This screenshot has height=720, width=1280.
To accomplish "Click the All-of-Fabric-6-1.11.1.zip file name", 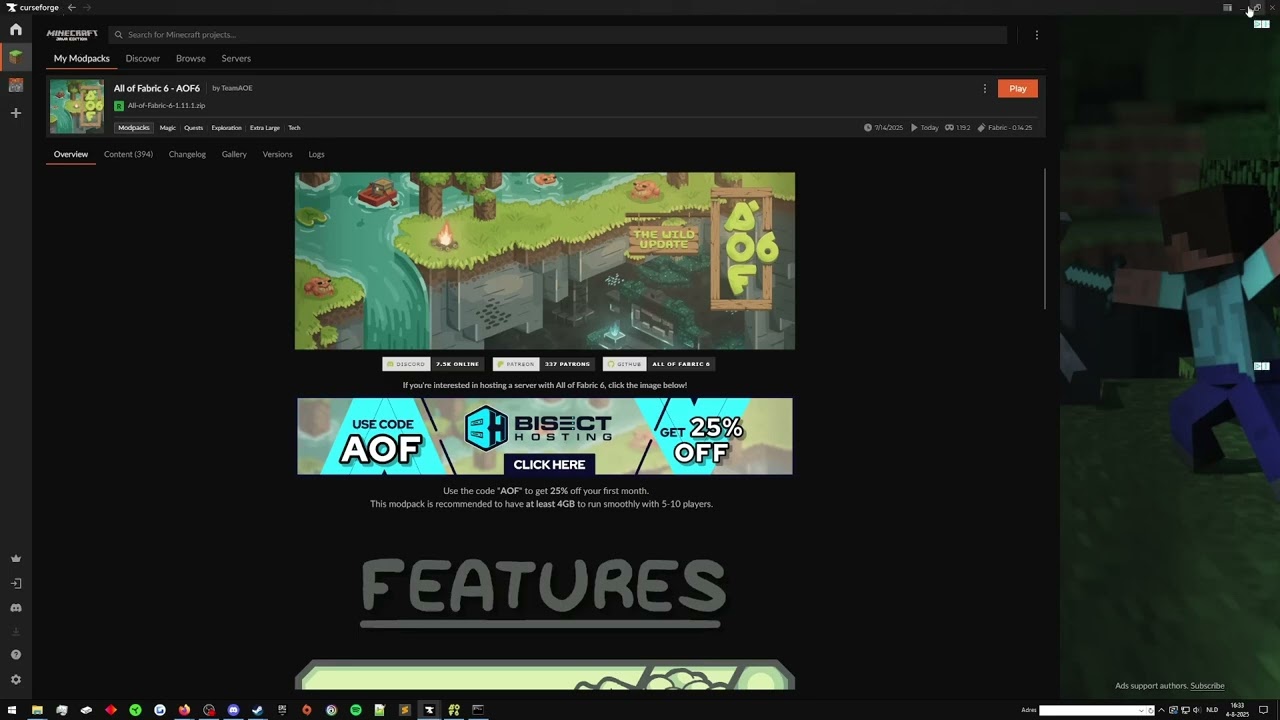I will tap(166, 106).
